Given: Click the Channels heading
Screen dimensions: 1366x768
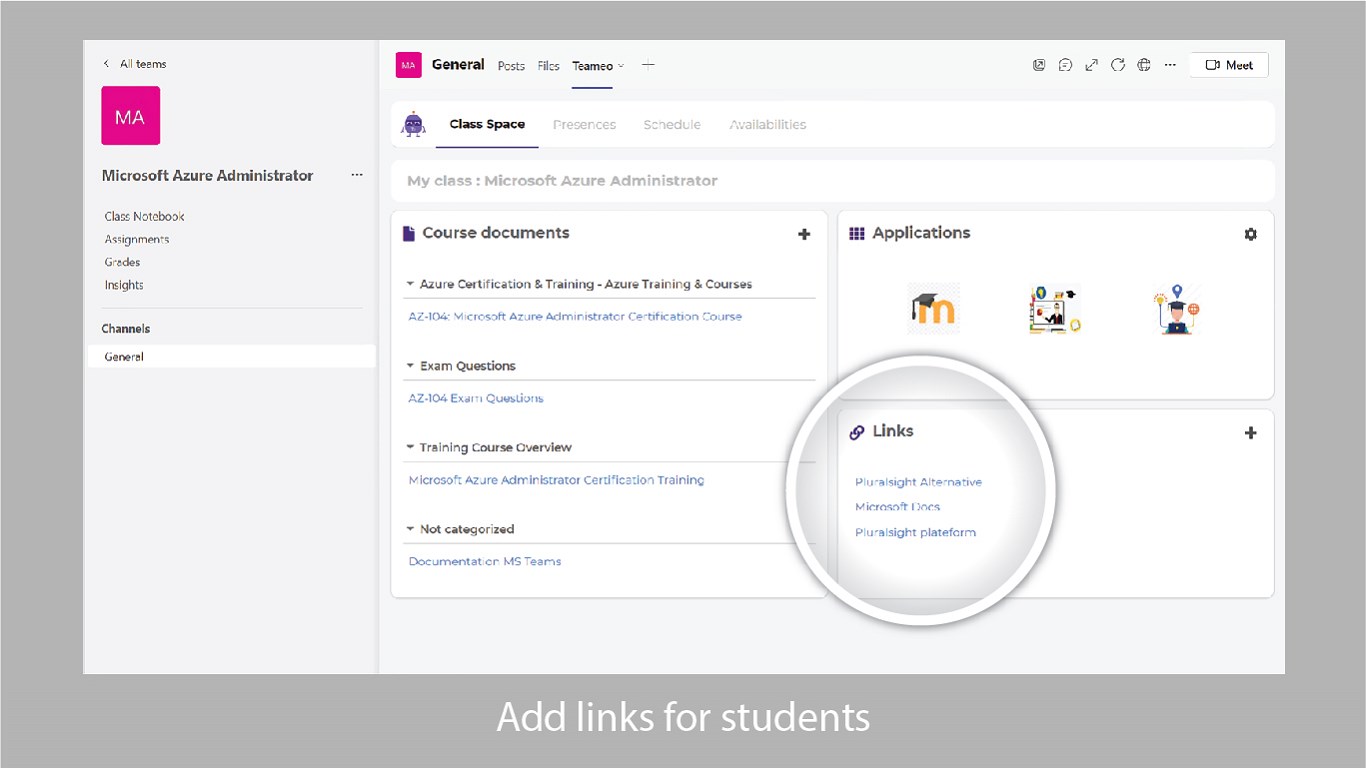Looking at the screenshot, I should pyautogui.click(x=126, y=328).
